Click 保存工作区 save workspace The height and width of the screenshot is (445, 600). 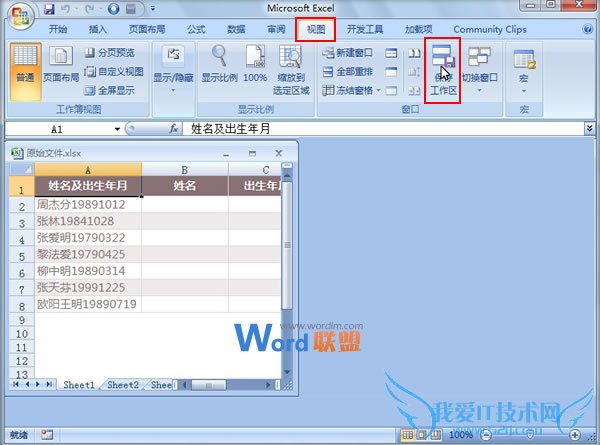443,70
